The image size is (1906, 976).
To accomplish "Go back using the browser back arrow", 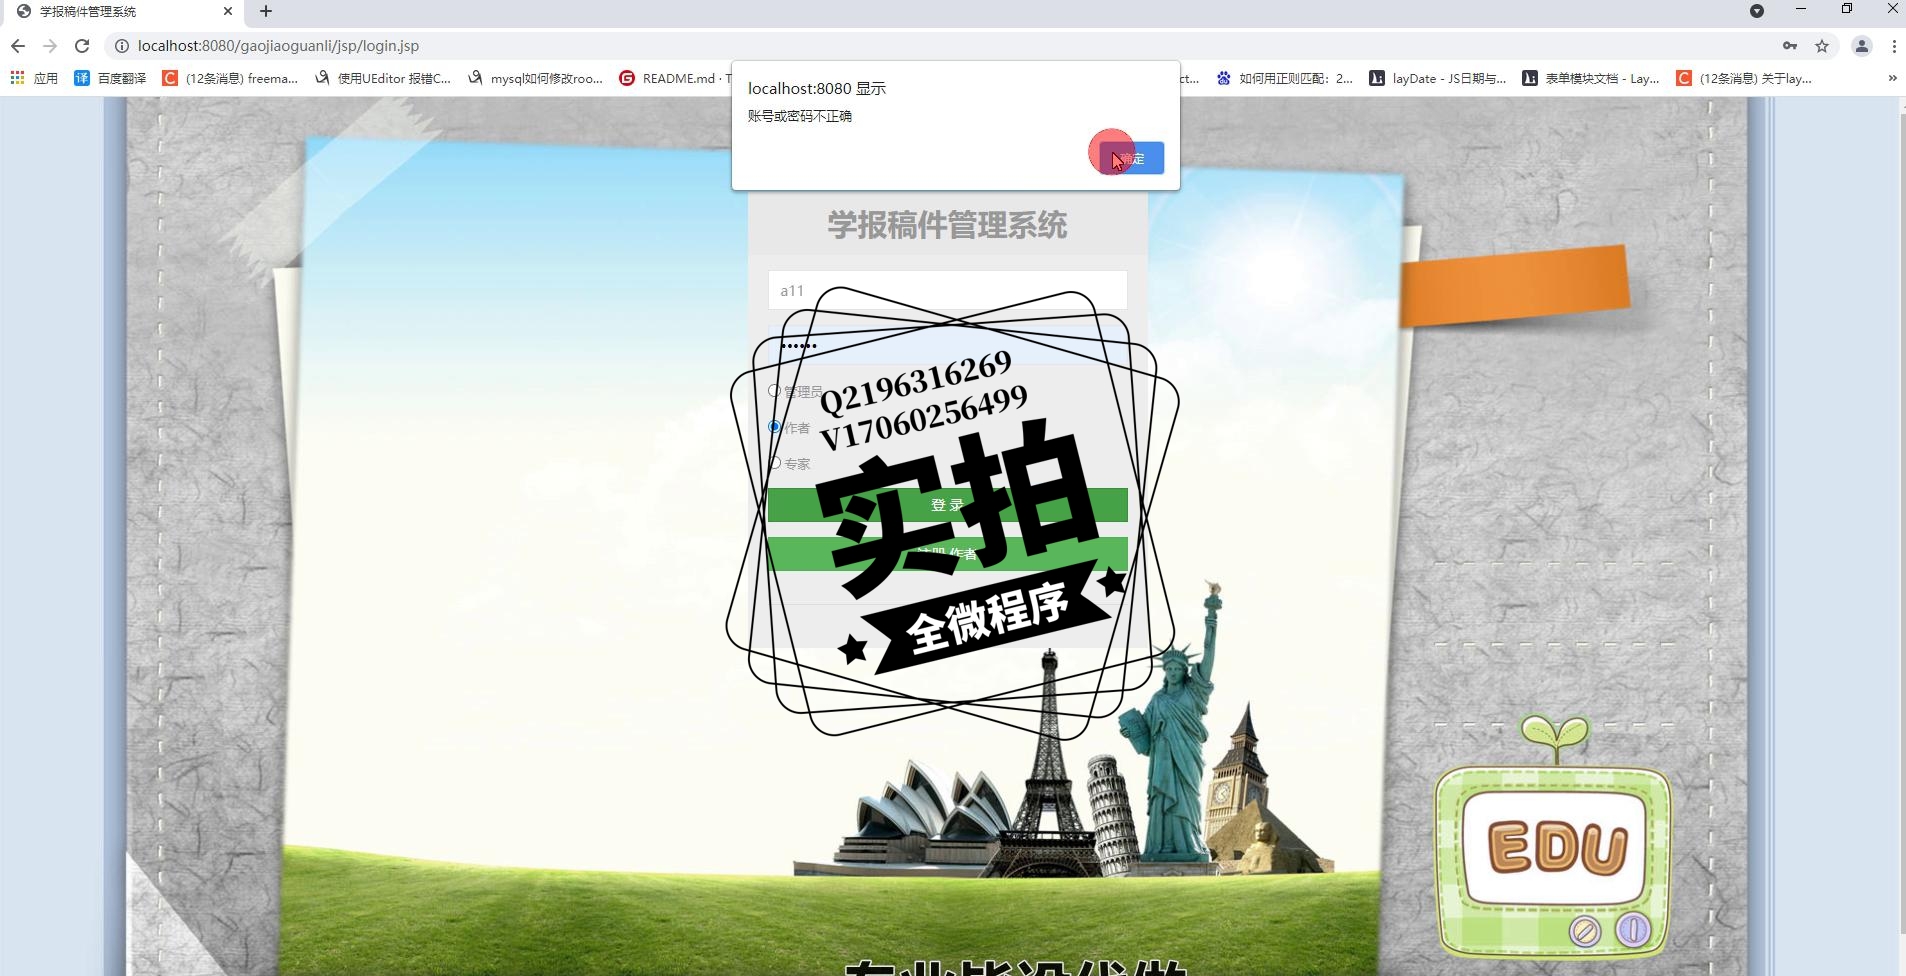I will 17,46.
